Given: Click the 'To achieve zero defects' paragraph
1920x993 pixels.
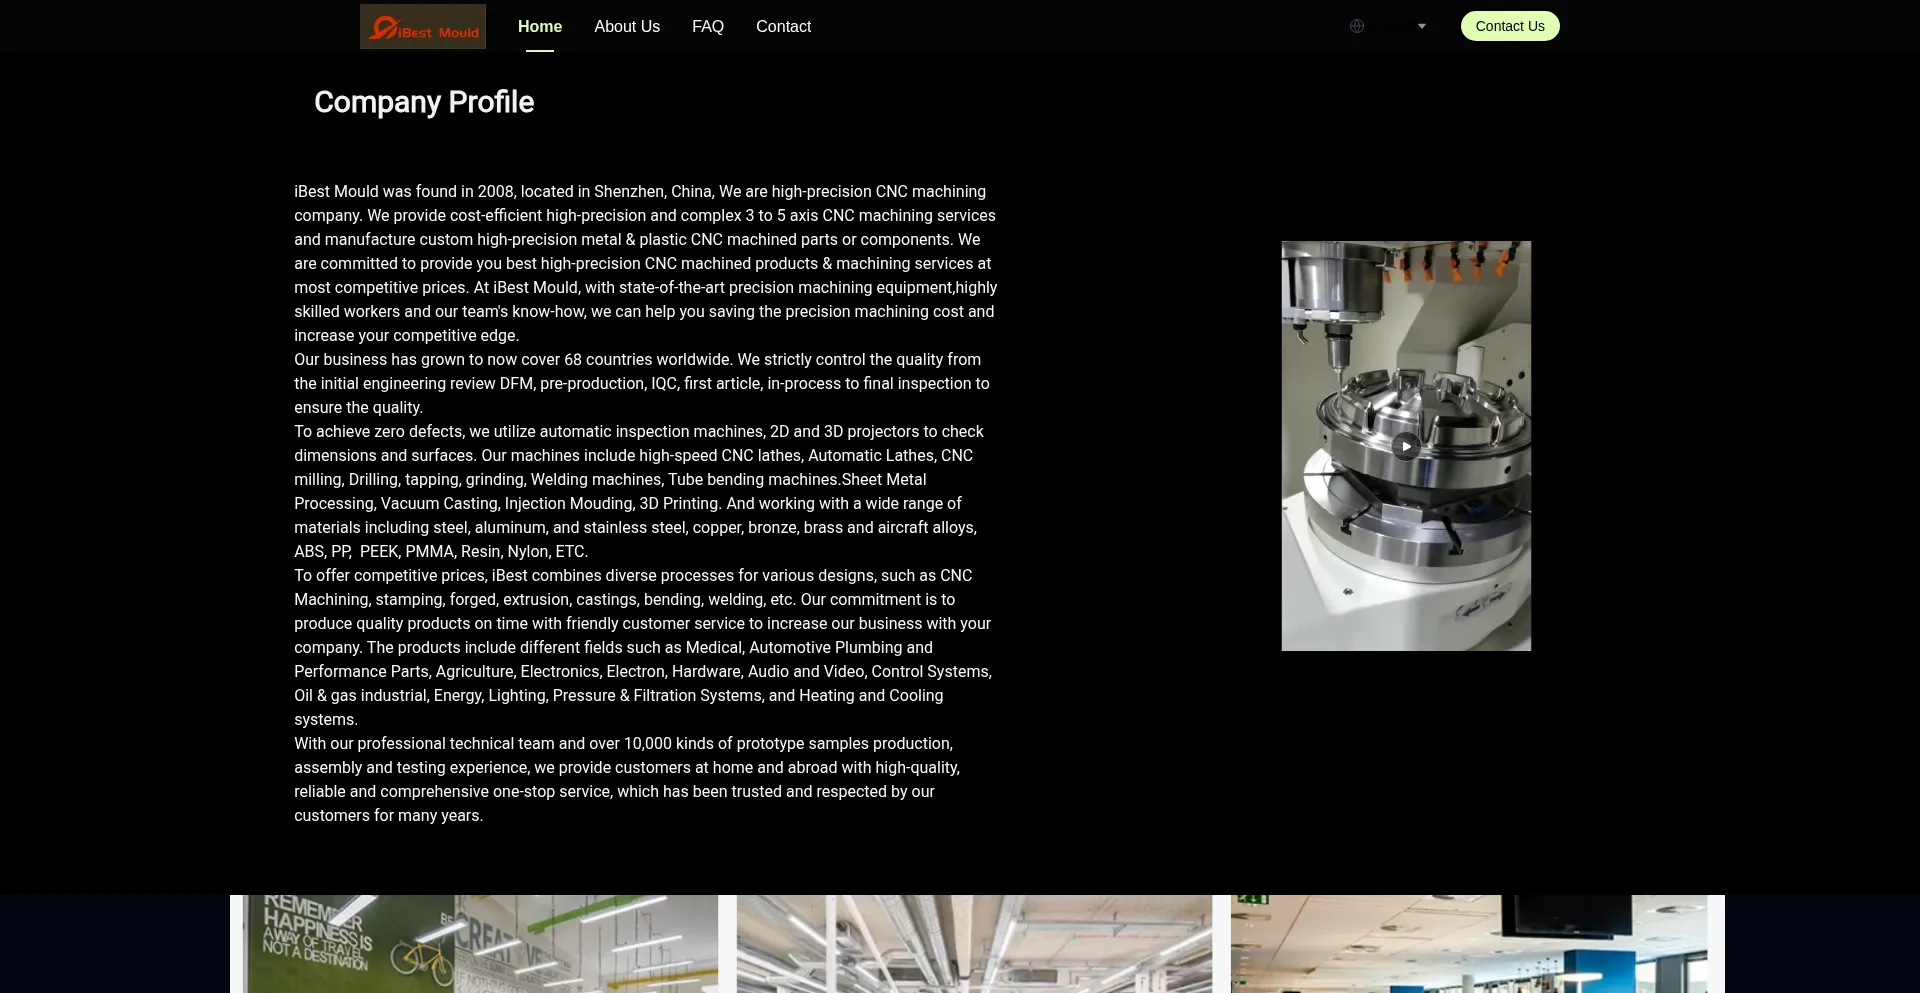Looking at the screenshot, I should coord(638,491).
